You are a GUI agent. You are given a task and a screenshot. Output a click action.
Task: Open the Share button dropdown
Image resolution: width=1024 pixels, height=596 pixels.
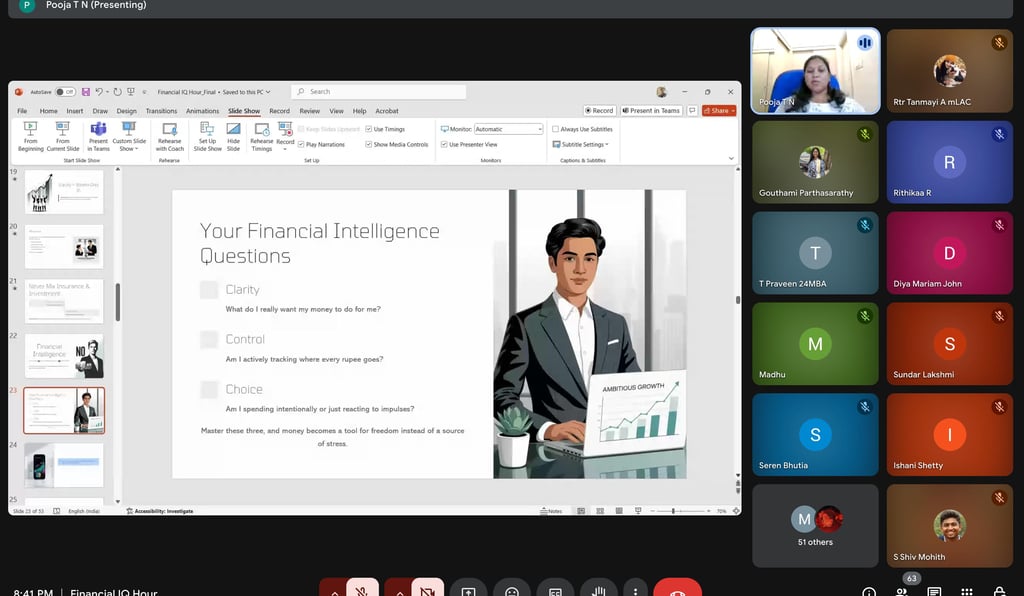(733, 110)
